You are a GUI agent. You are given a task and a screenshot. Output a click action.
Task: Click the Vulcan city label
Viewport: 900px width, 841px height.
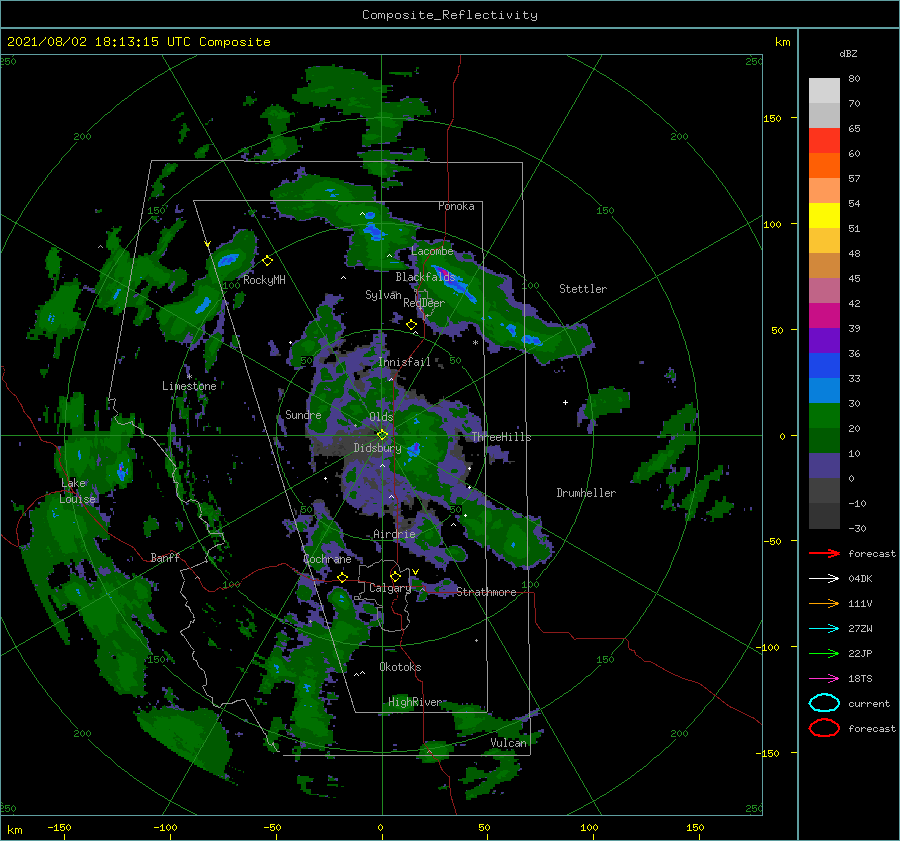(x=508, y=743)
